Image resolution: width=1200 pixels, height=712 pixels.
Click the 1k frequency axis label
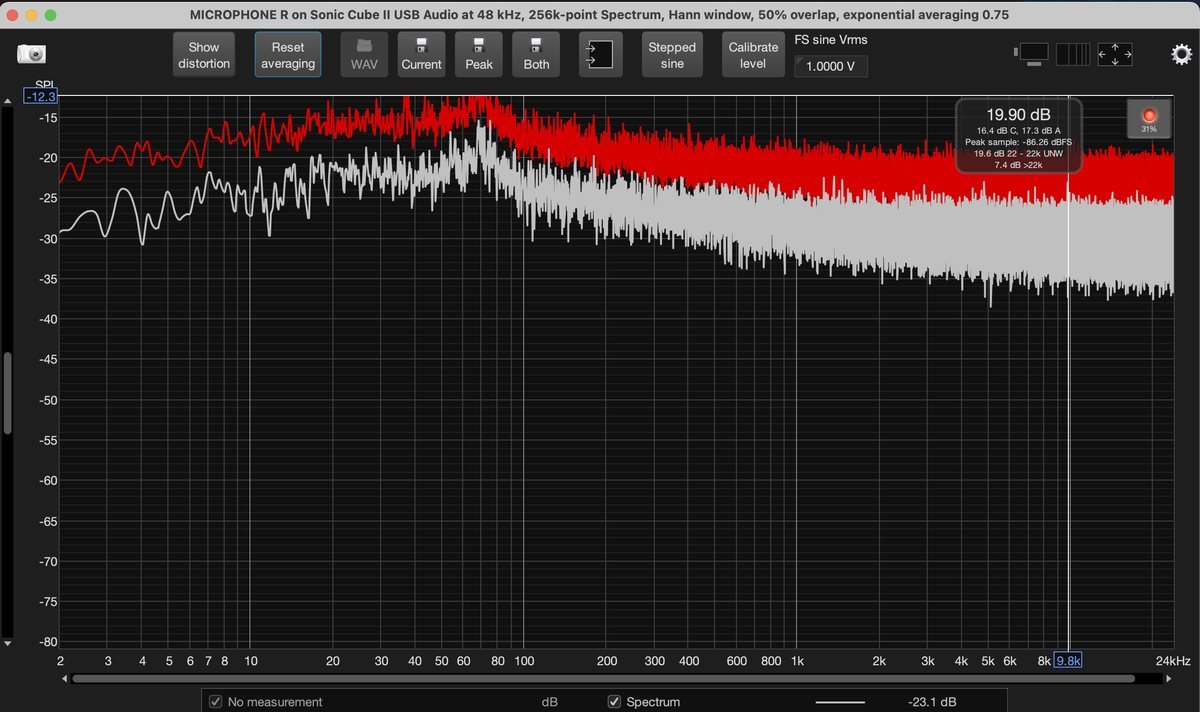[x=797, y=661]
